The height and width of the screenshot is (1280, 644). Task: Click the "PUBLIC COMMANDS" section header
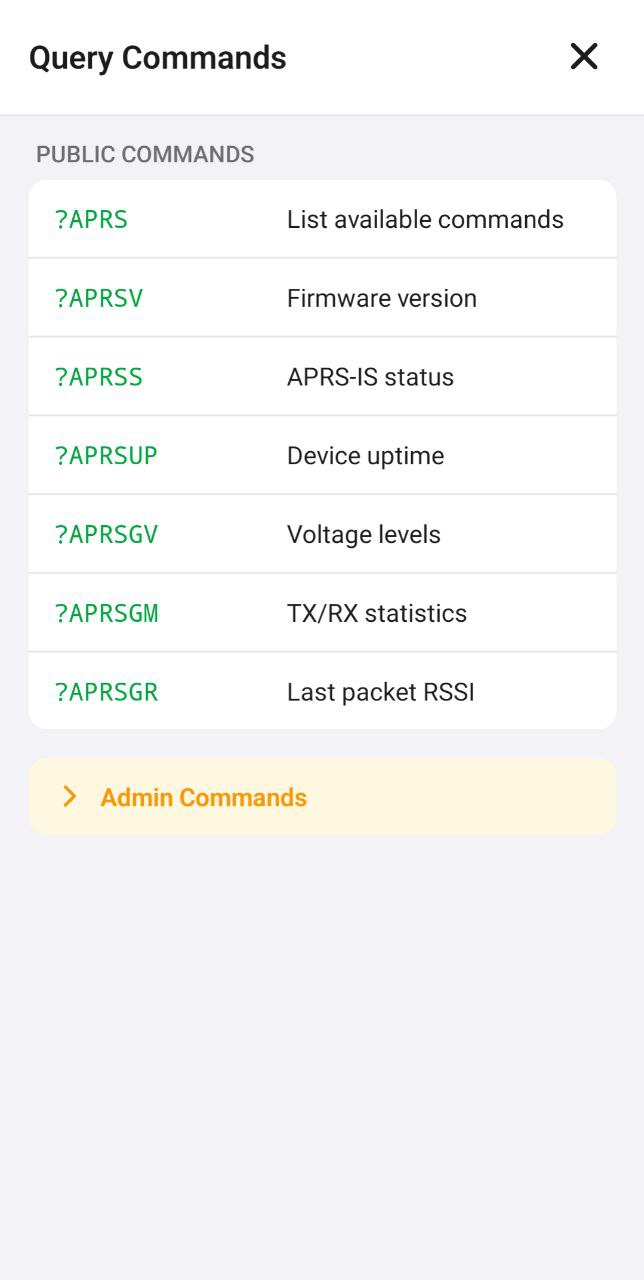coord(145,154)
